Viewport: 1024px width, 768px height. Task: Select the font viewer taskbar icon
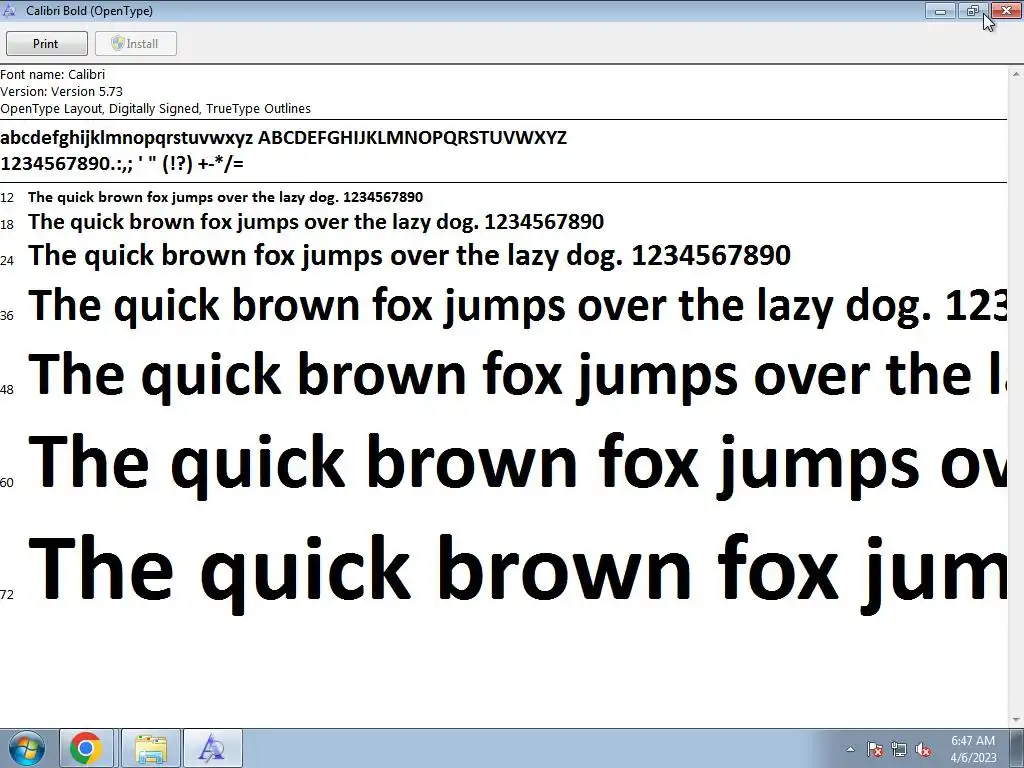pos(212,748)
